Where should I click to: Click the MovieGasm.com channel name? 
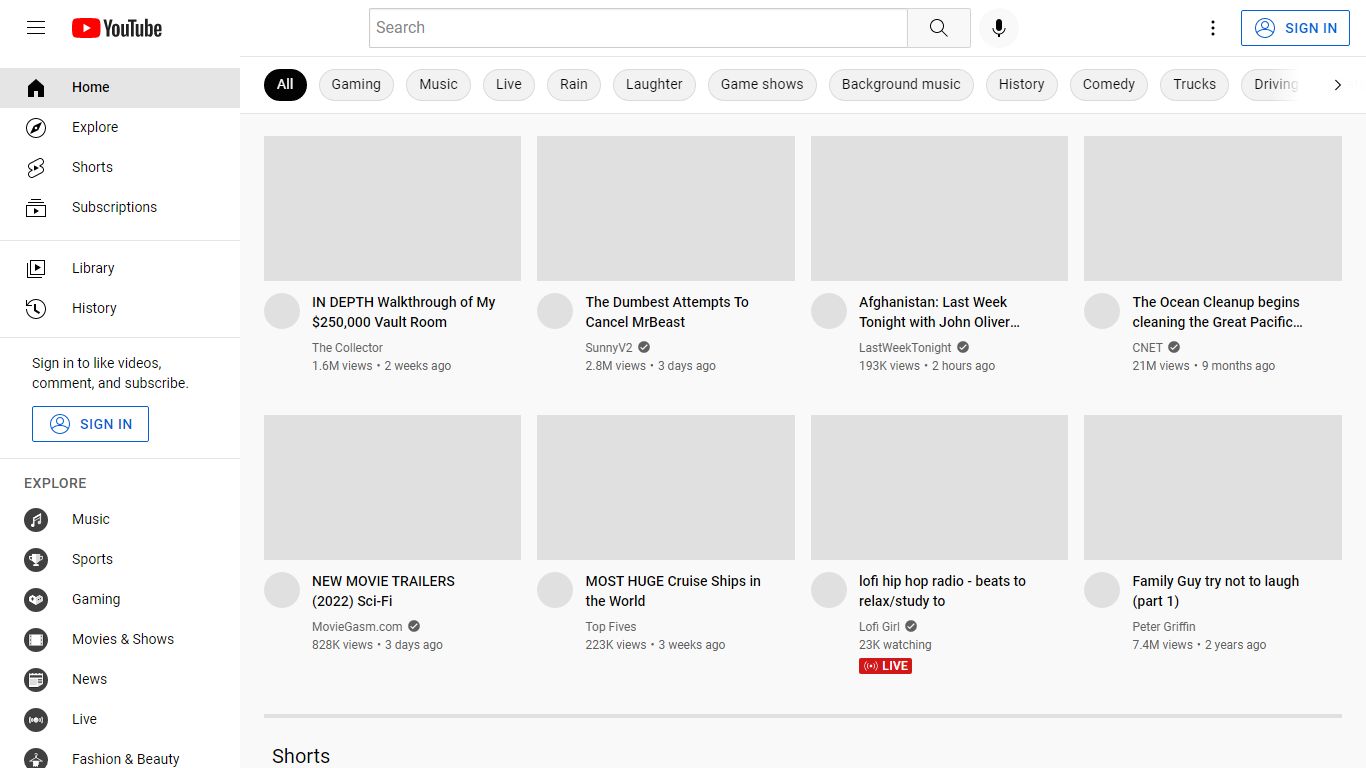(x=357, y=627)
